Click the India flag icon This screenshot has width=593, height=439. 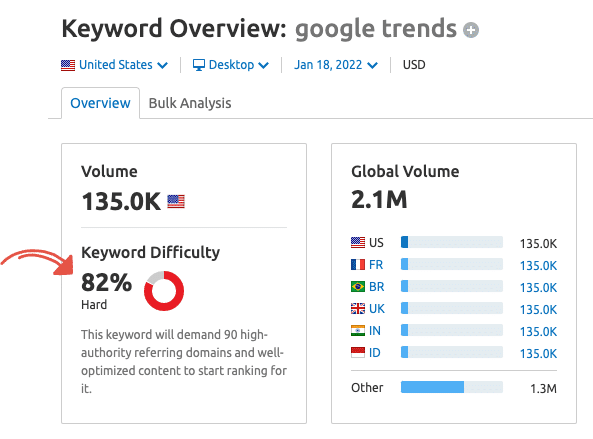(x=358, y=330)
